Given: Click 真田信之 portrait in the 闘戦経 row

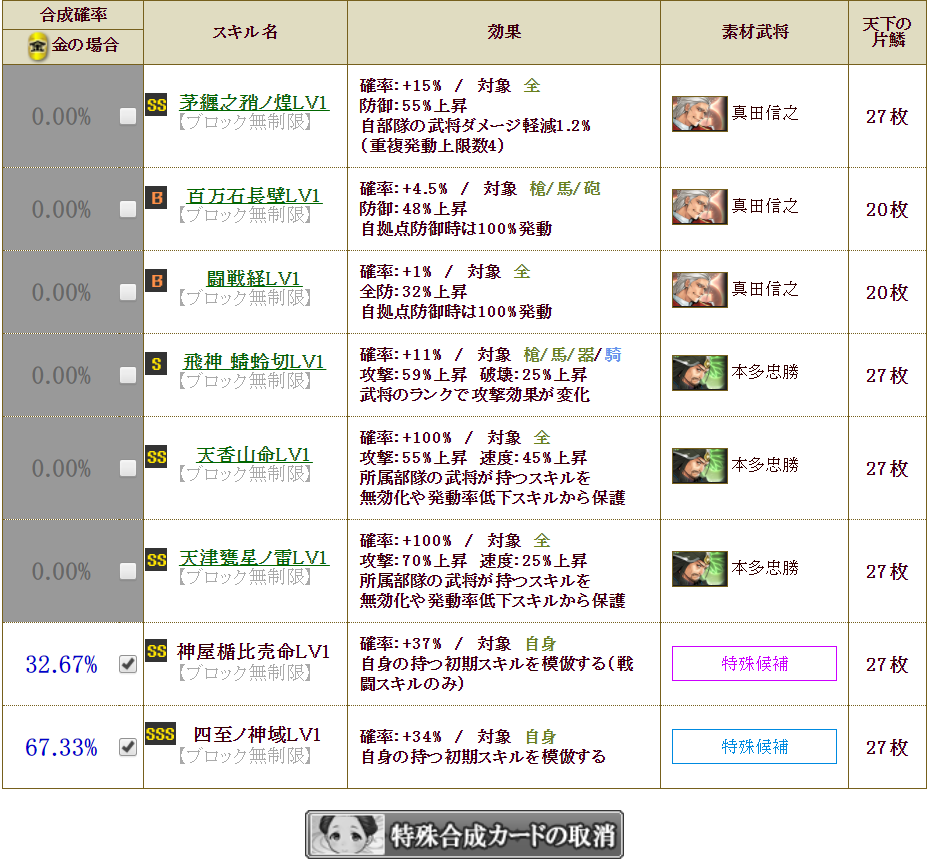Looking at the screenshot, I should point(700,290).
